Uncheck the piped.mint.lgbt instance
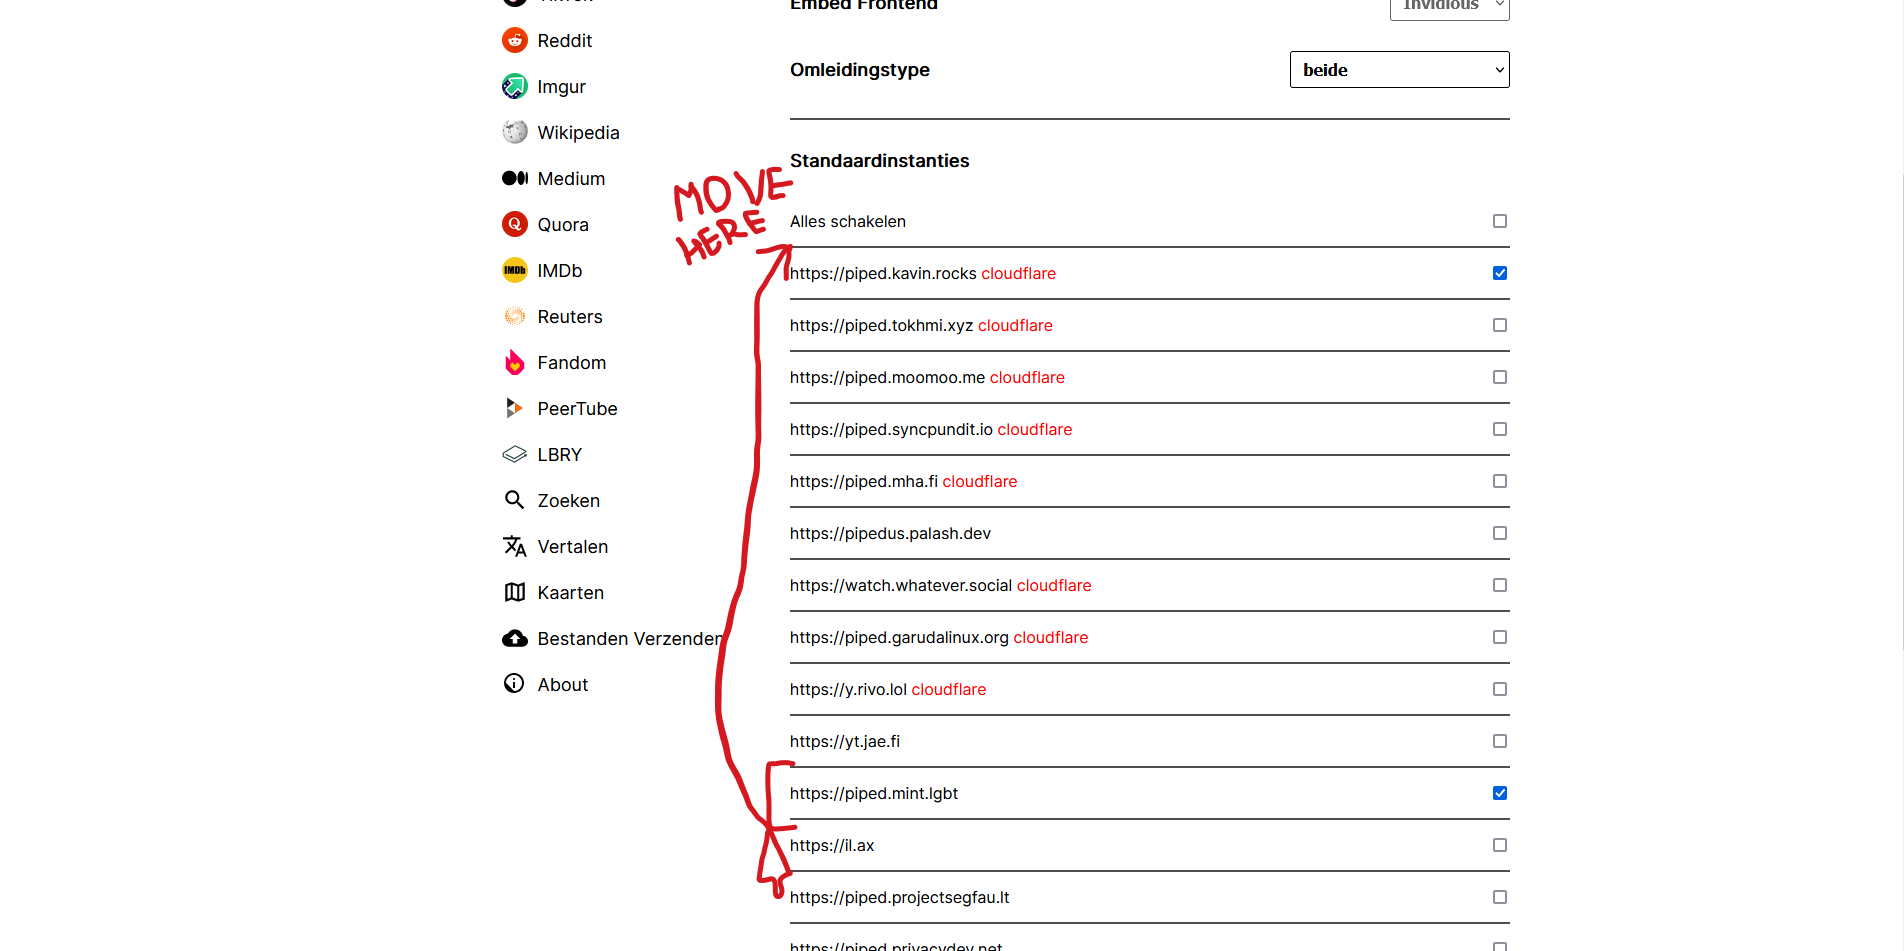 (x=1499, y=793)
